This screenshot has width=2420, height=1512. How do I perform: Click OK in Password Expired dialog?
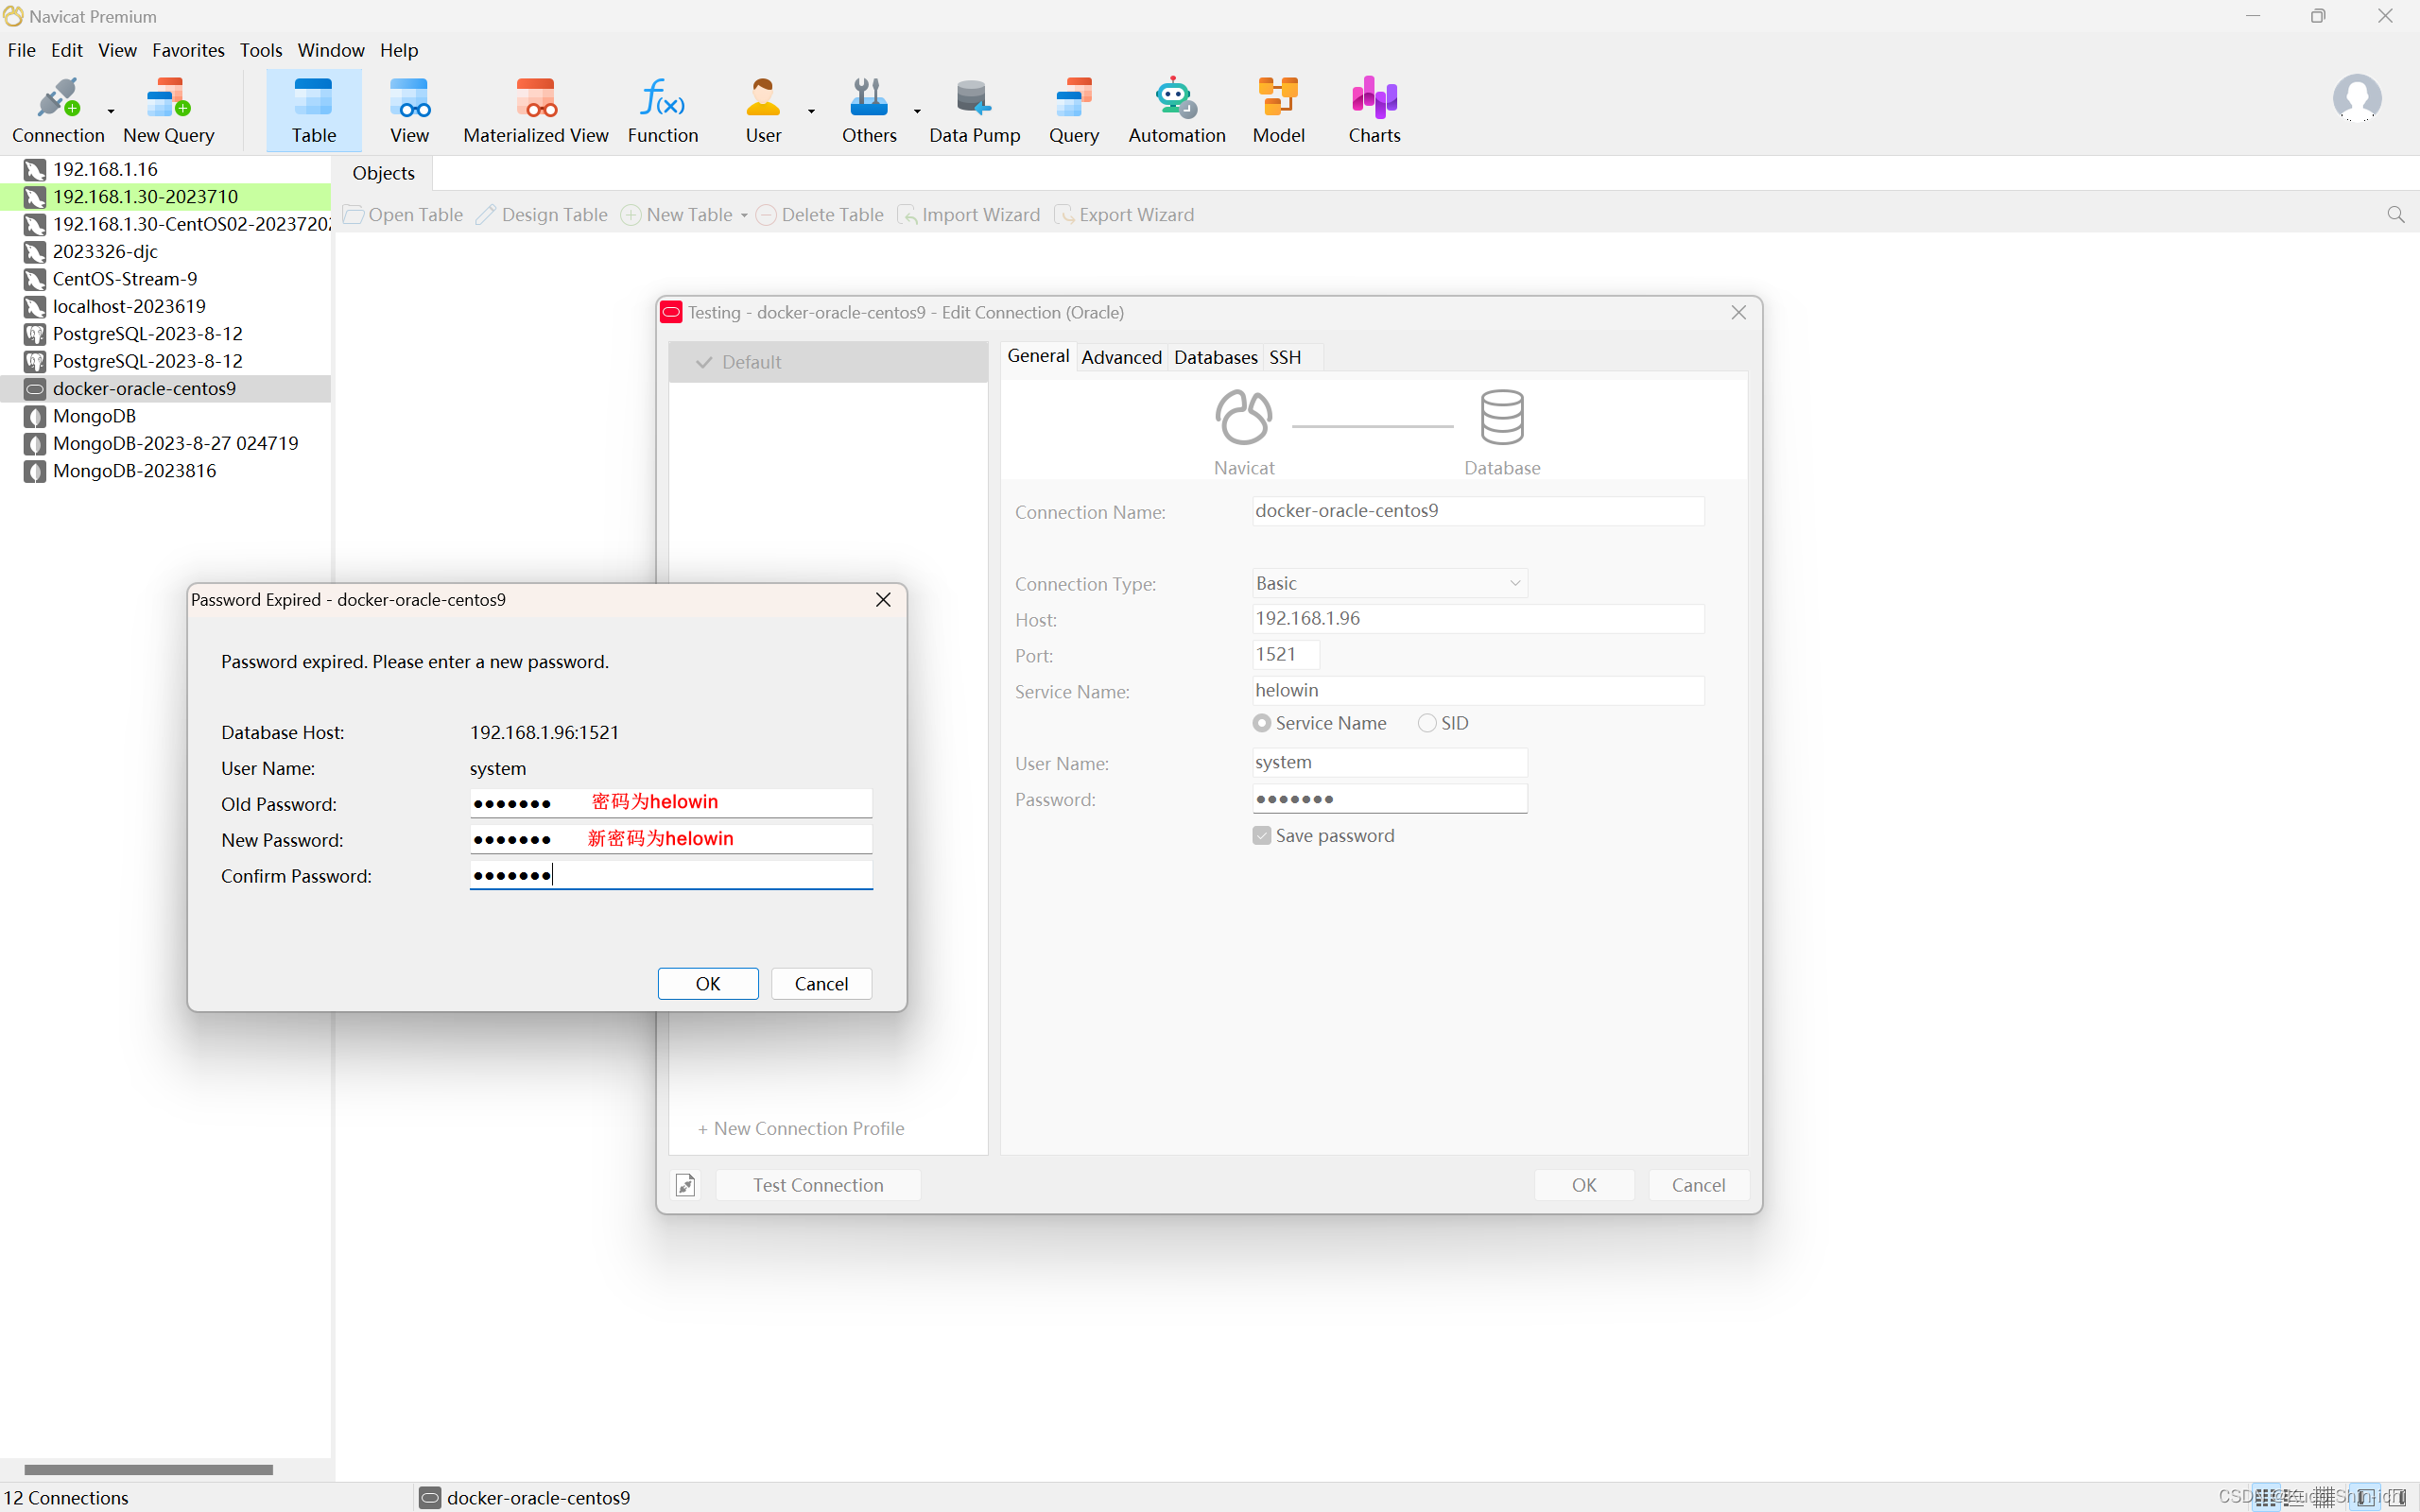708,984
